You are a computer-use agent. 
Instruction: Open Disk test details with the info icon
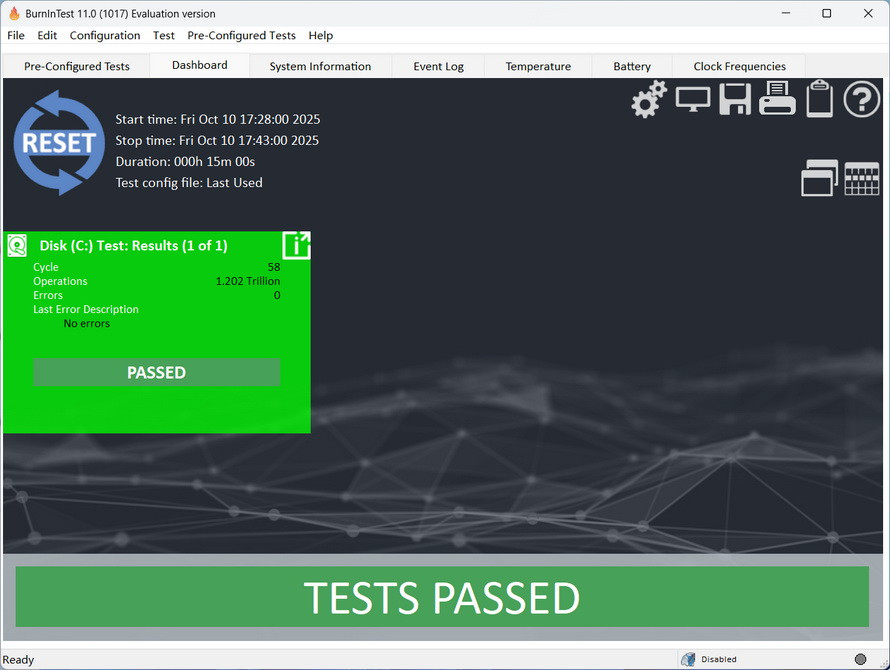coord(296,245)
